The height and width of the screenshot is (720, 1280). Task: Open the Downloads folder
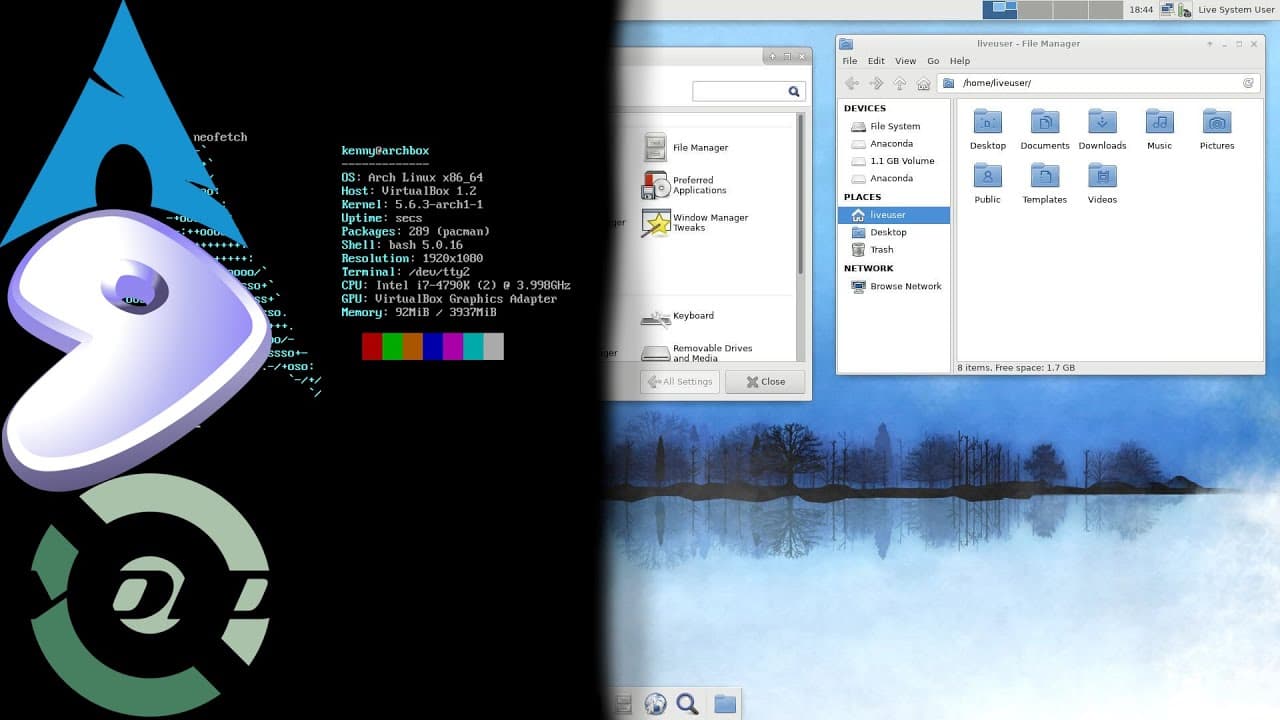point(1102,129)
